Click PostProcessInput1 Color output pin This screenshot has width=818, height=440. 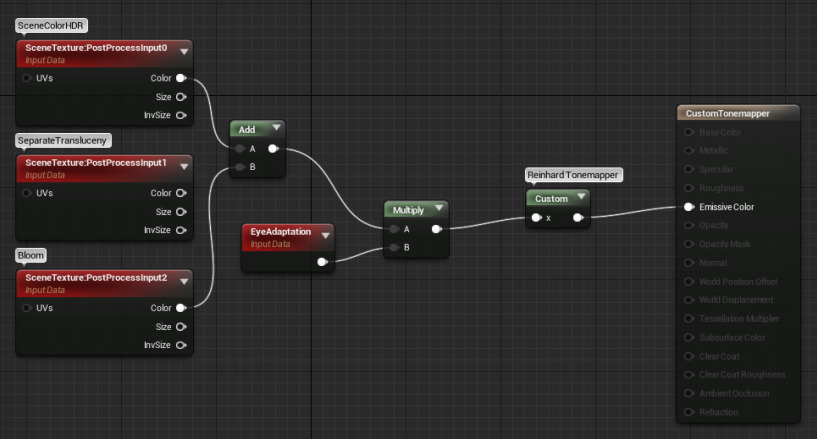coord(181,193)
